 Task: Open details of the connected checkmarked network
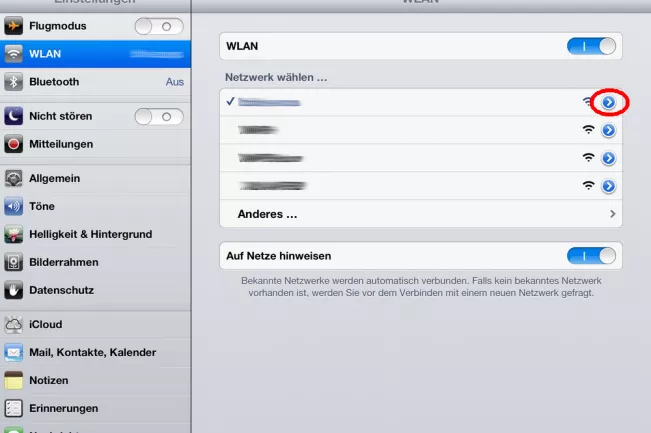tap(609, 102)
